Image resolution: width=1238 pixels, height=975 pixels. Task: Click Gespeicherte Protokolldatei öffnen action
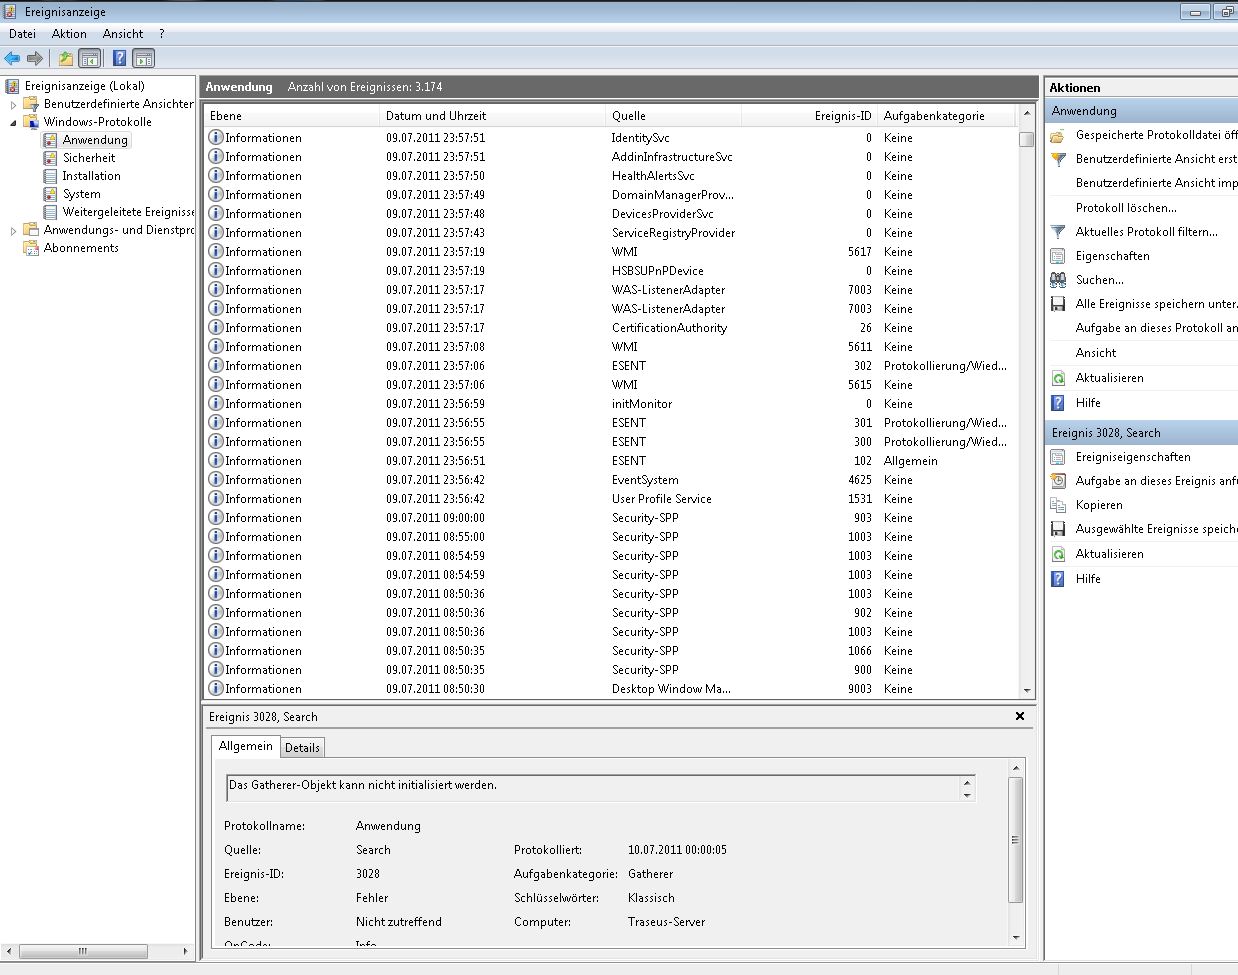pos(1156,135)
